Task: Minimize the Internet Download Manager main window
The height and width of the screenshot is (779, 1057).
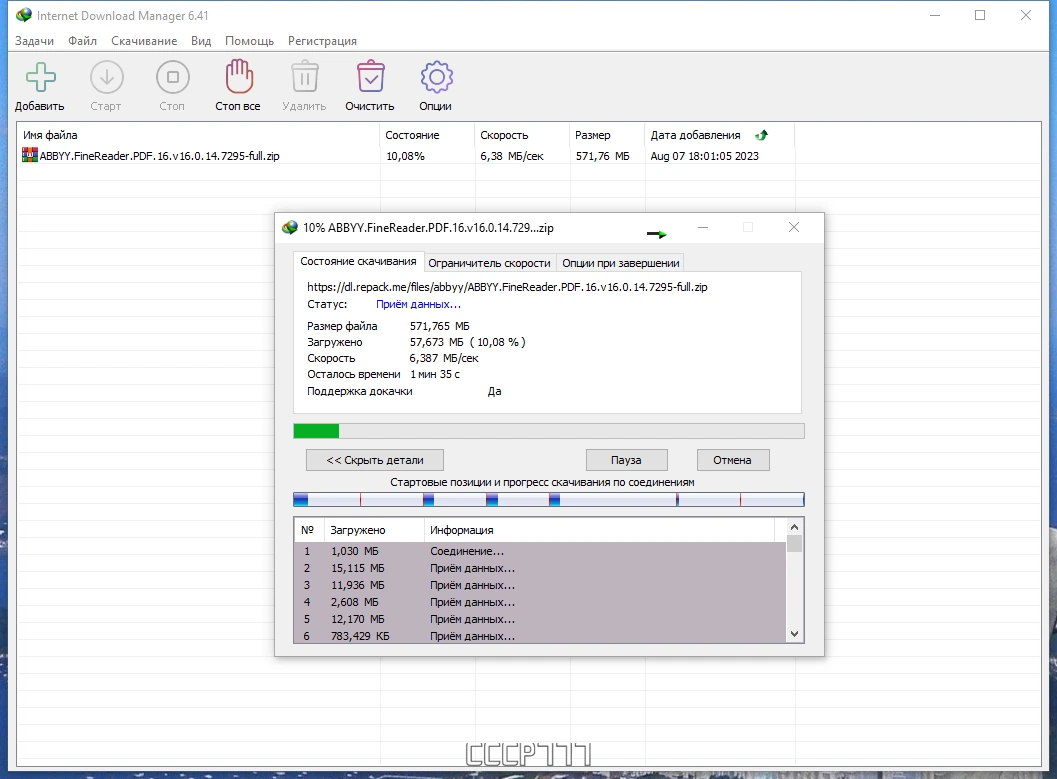Action: 935,15
